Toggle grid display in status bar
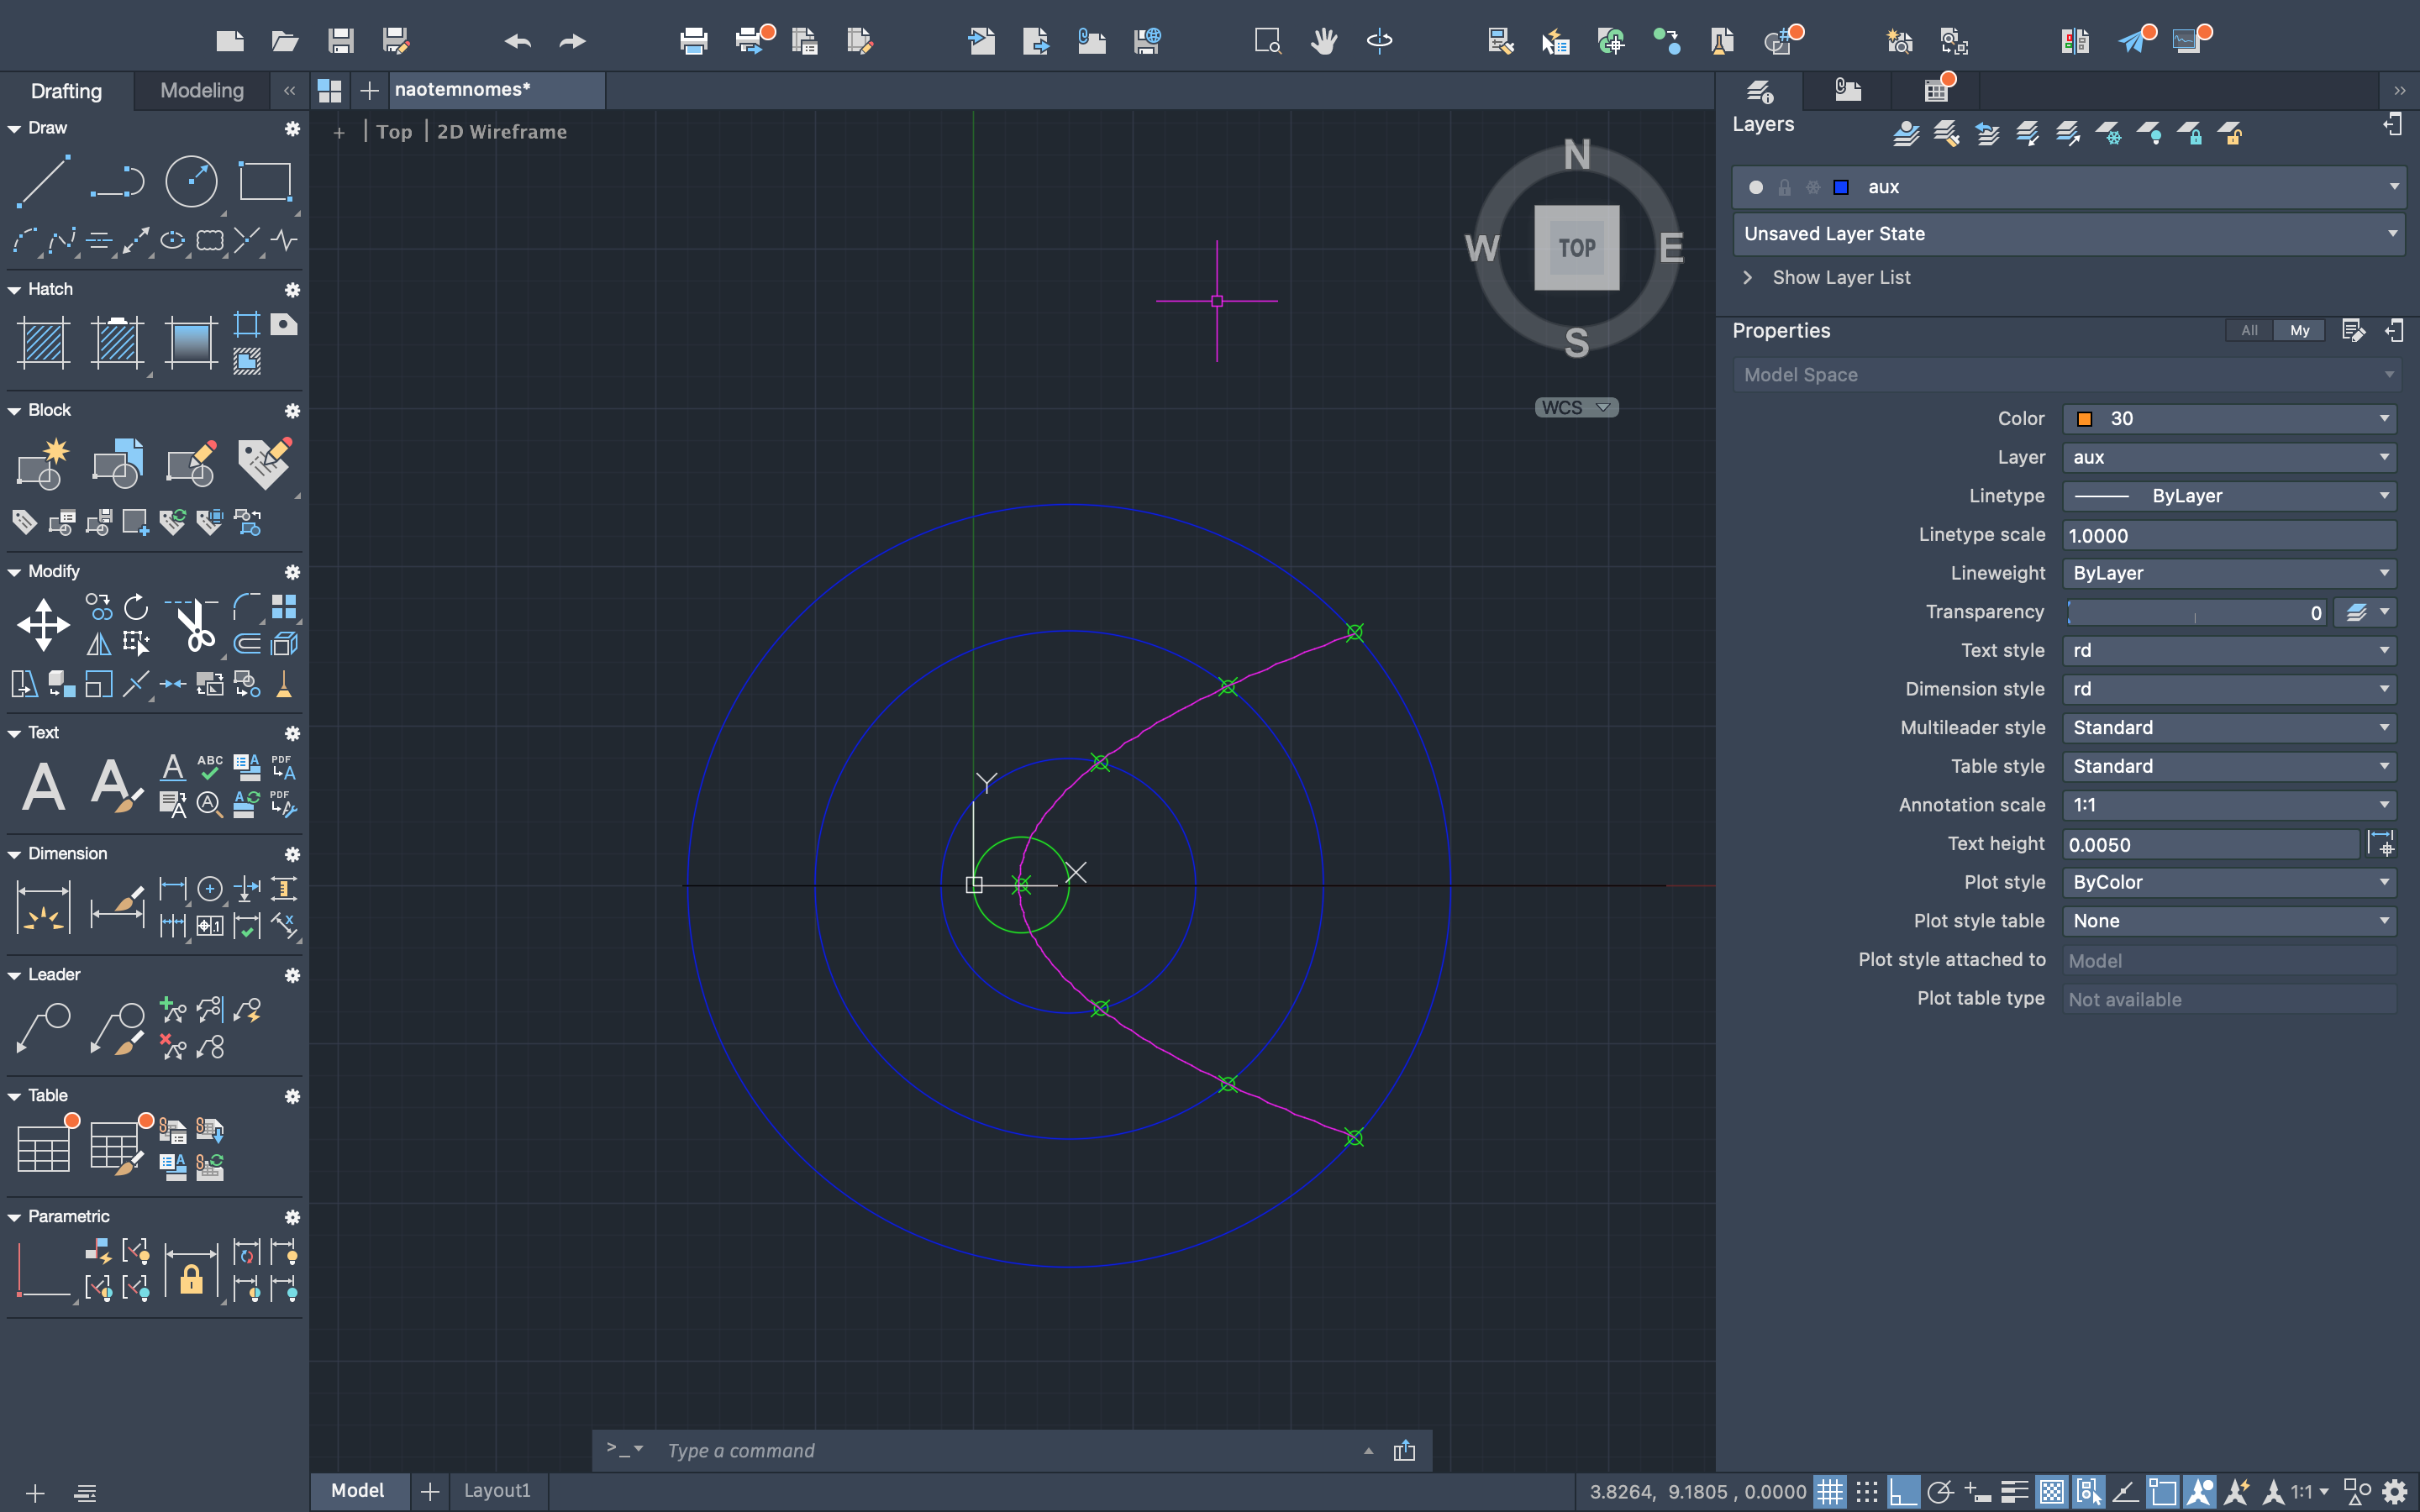This screenshot has height=1512, width=2420. [1830, 1492]
